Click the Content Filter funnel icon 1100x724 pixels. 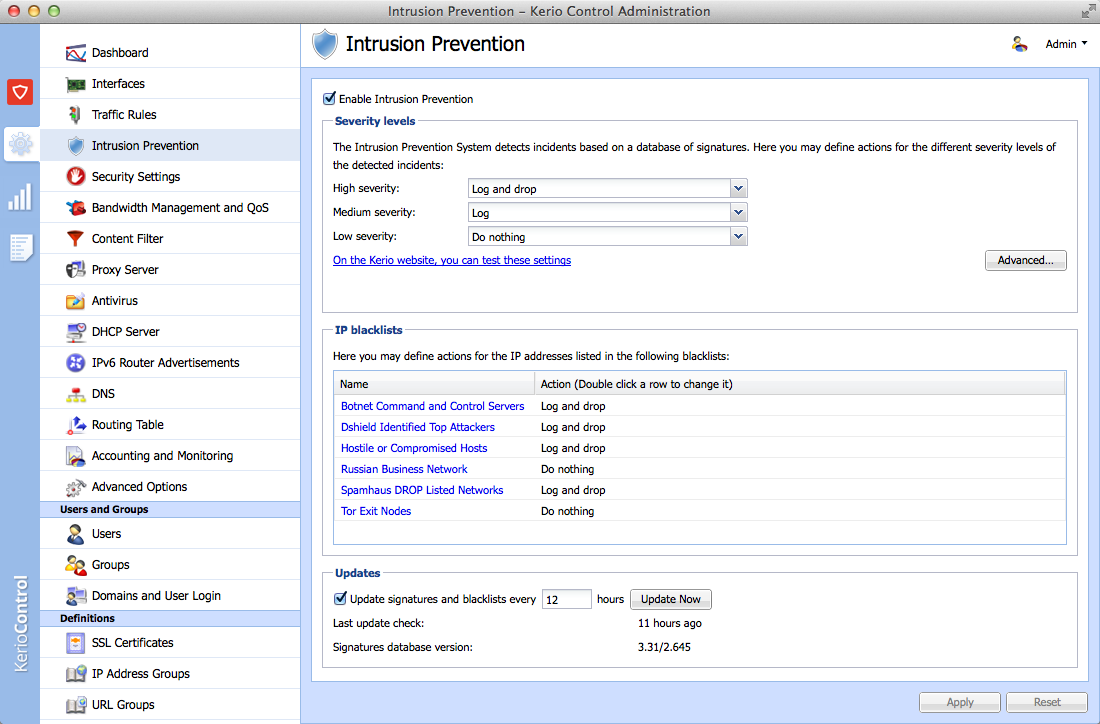(75, 239)
